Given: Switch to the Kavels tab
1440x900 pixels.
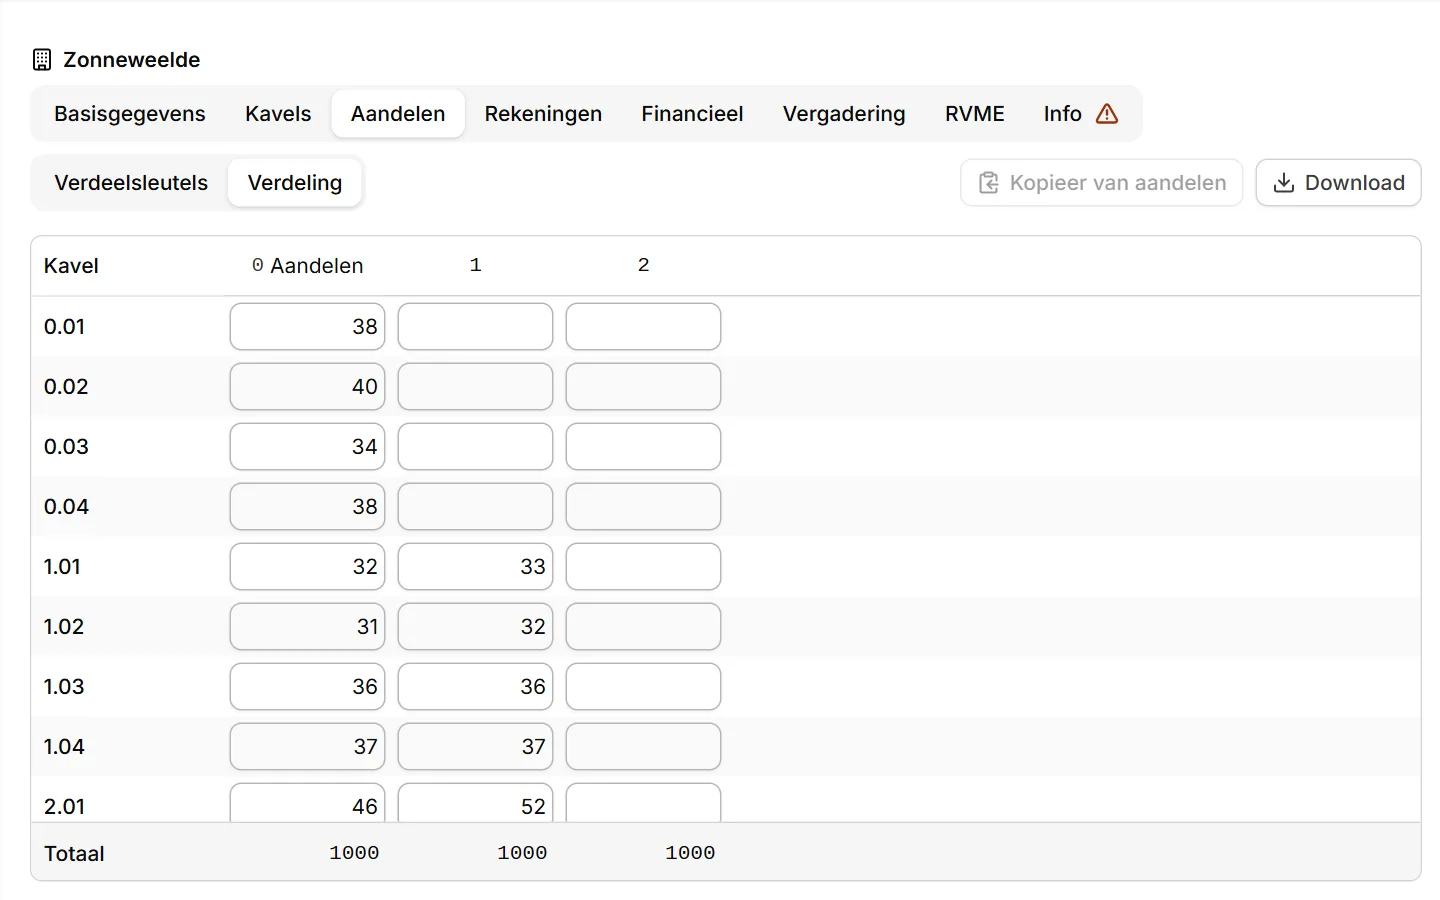Looking at the screenshot, I should [278, 114].
